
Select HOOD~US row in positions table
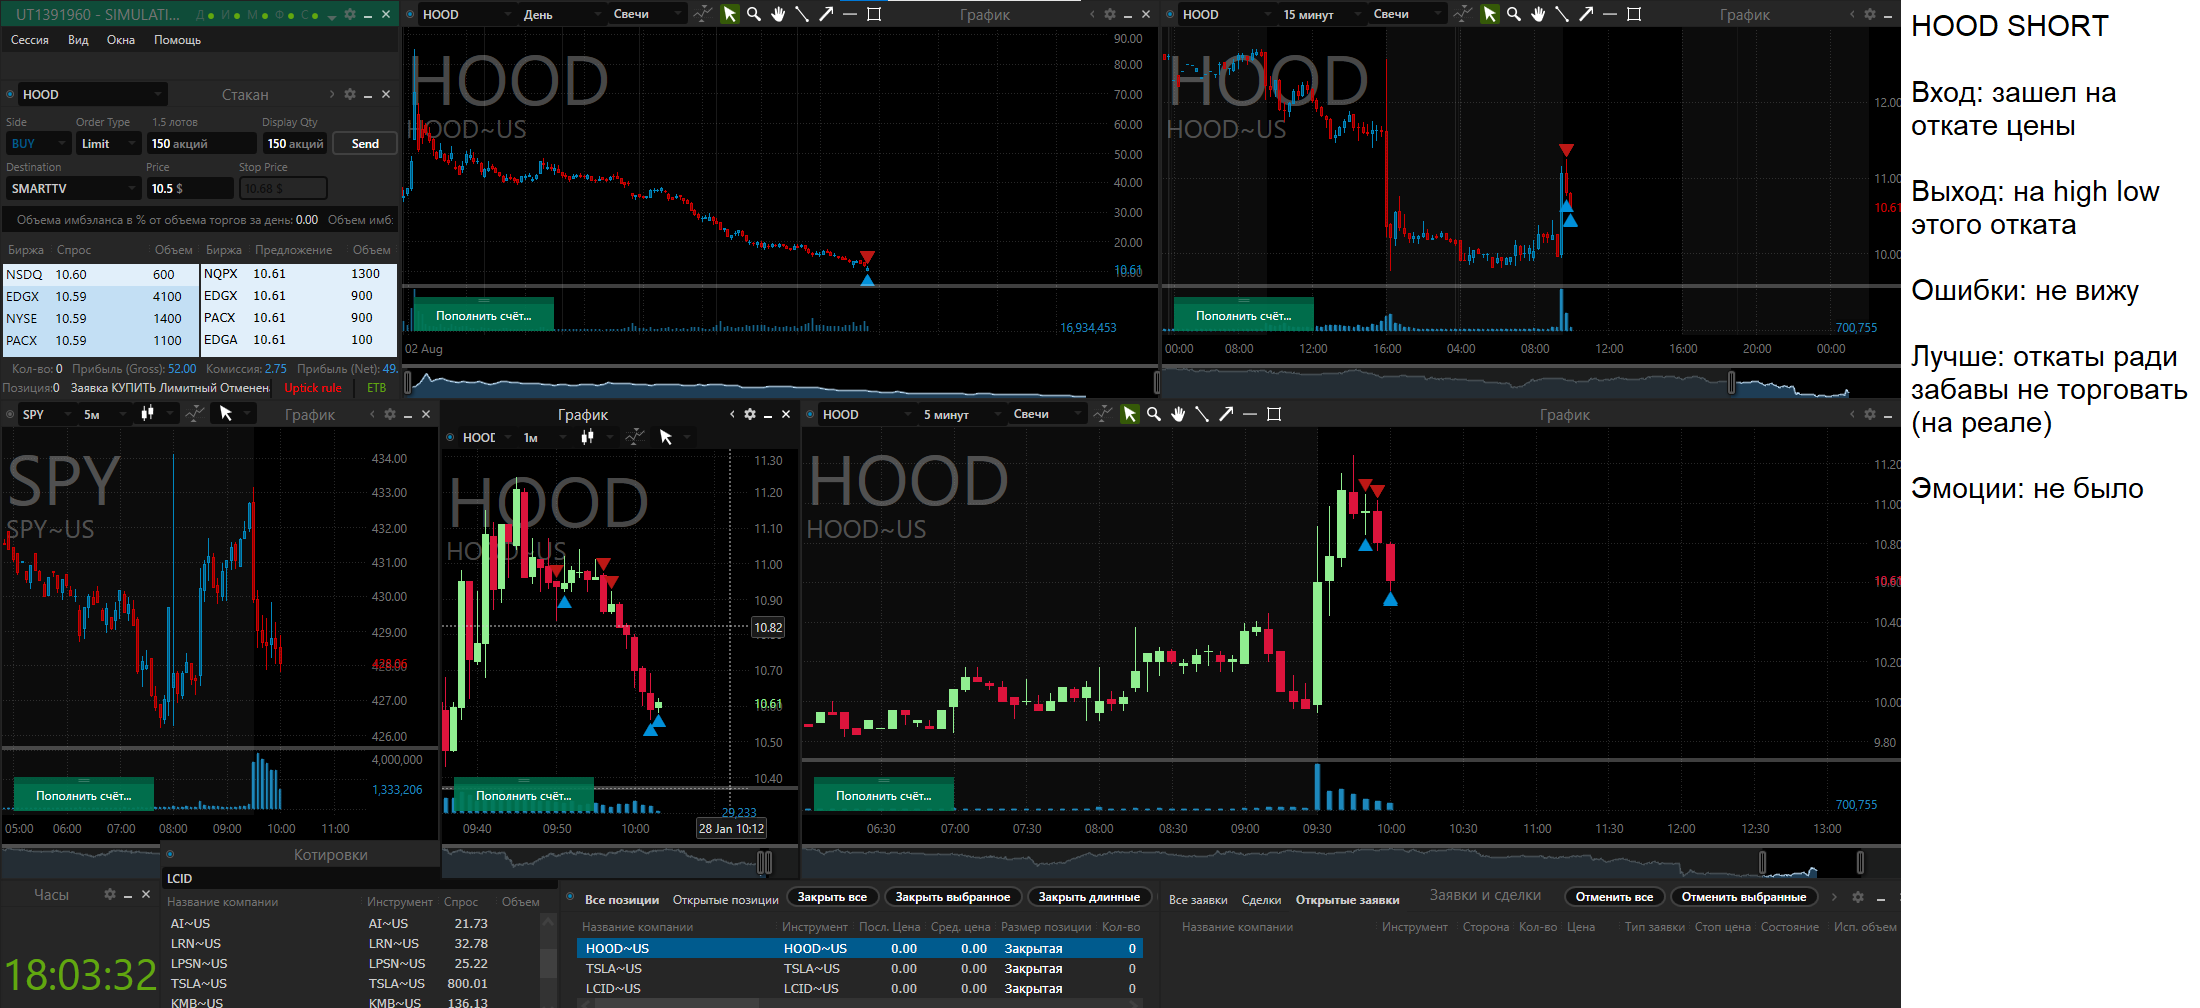859,948
